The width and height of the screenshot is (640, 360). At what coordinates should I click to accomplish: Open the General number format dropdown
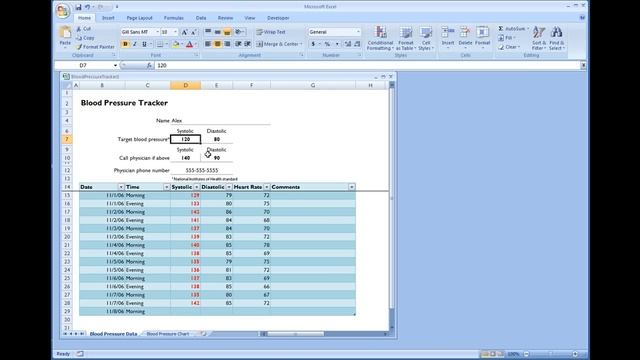coord(358,32)
